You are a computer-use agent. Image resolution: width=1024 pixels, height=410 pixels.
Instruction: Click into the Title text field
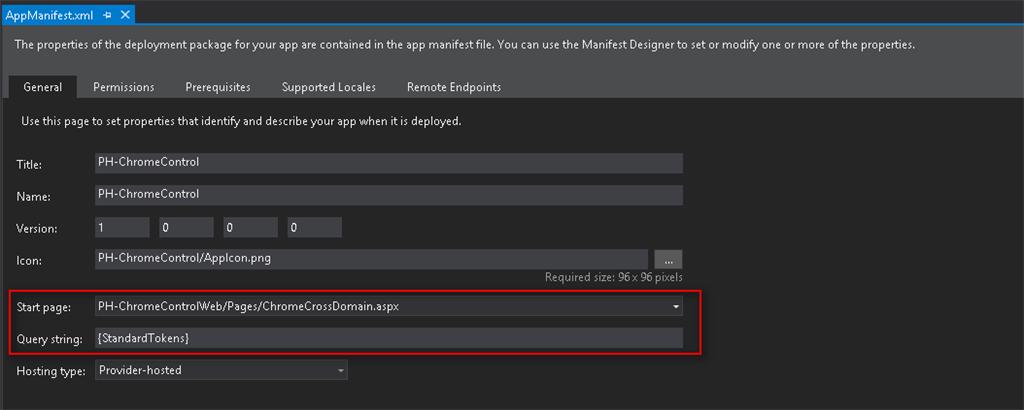pos(388,163)
